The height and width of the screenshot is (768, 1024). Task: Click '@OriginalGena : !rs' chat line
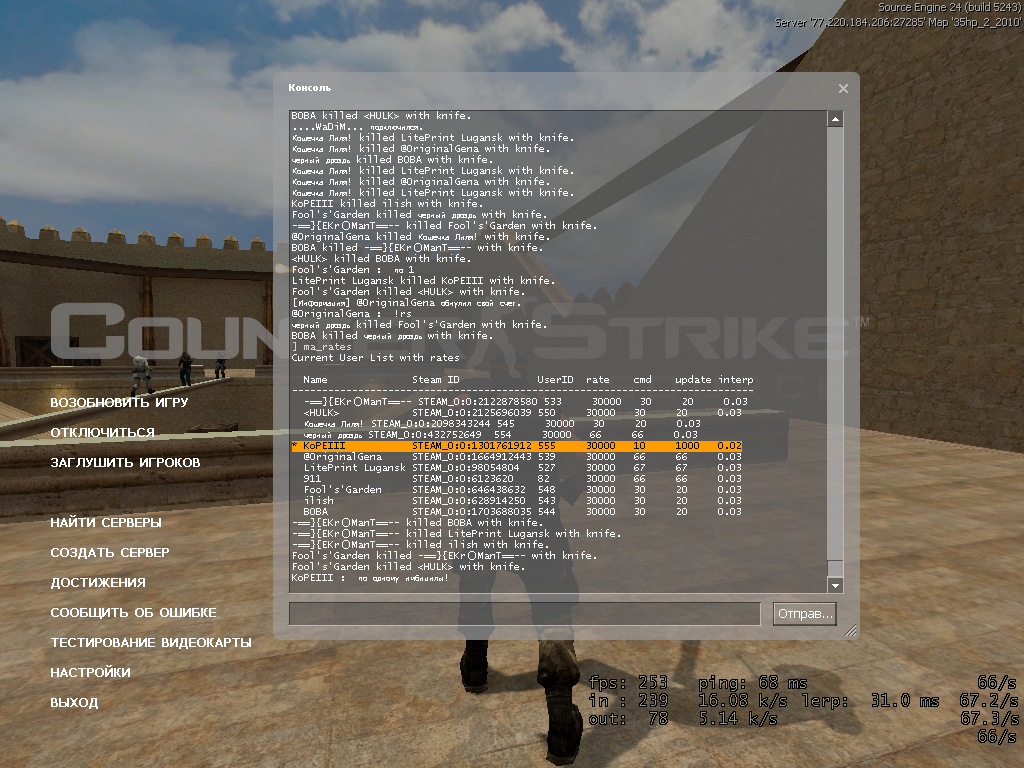point(351,313)
